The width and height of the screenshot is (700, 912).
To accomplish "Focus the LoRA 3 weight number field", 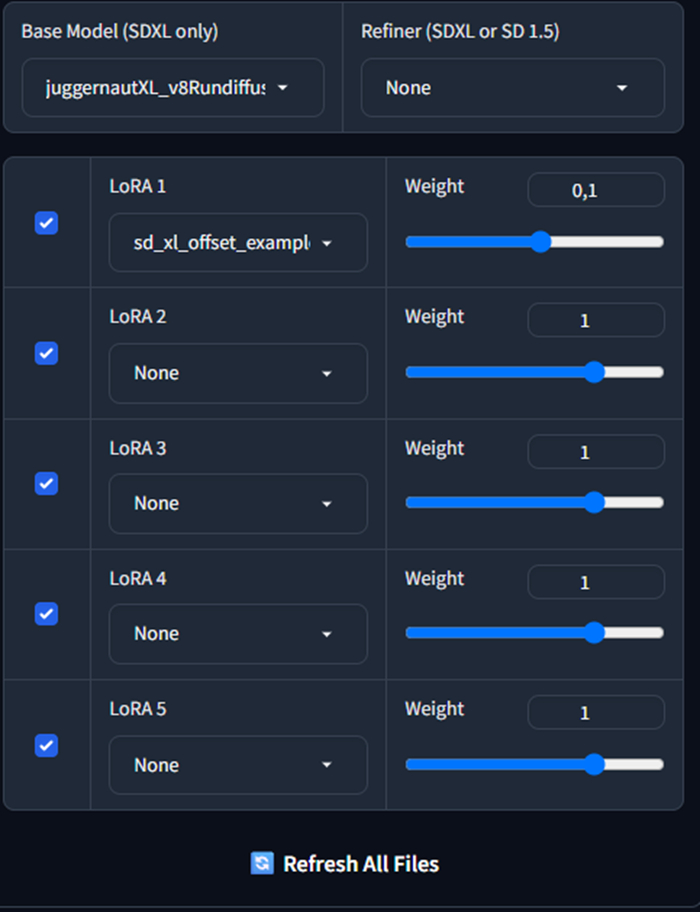I will (595, 452).
